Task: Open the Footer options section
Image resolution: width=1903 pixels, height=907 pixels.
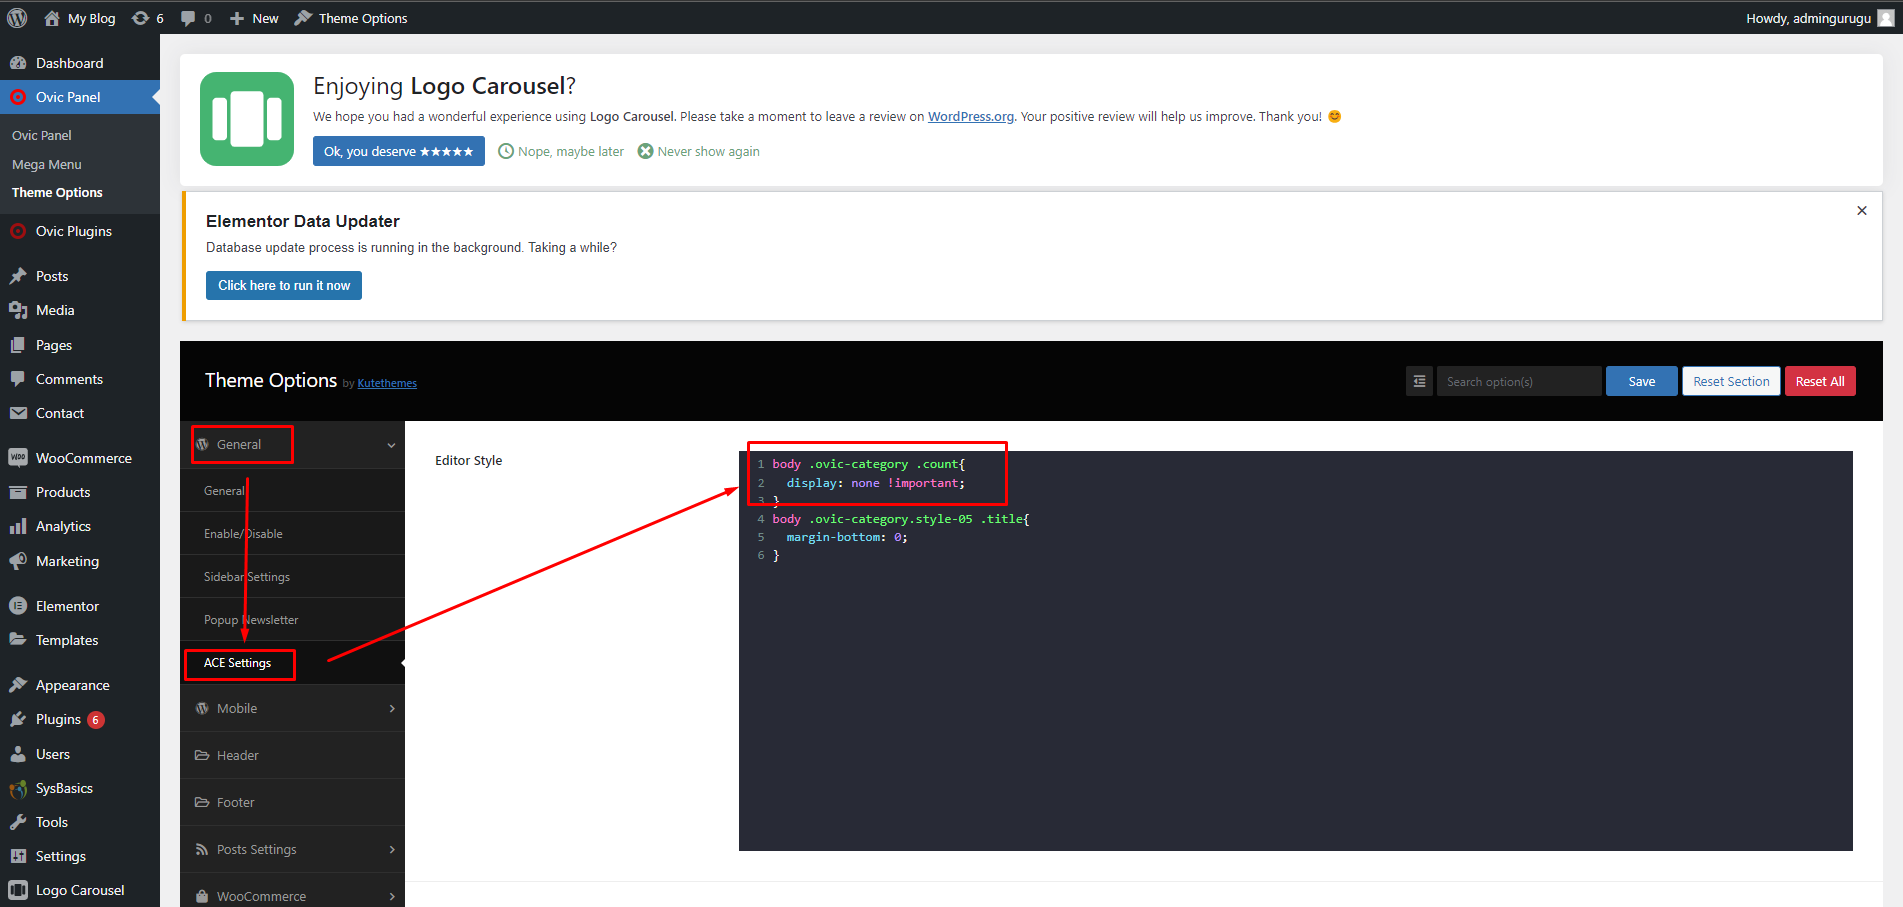Action: tap(293, 802)
